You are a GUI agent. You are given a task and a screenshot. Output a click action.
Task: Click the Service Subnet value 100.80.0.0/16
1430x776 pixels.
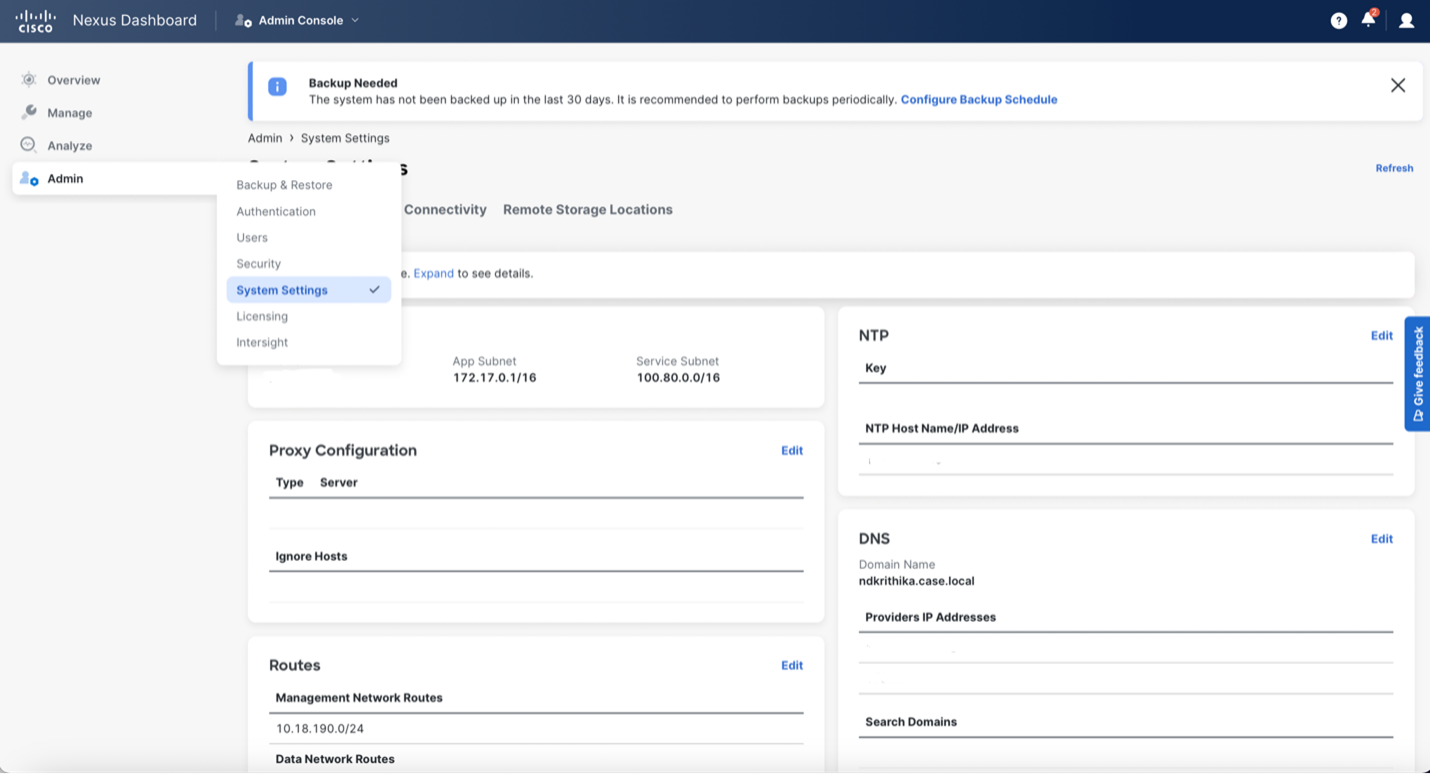tap(678, 378)
